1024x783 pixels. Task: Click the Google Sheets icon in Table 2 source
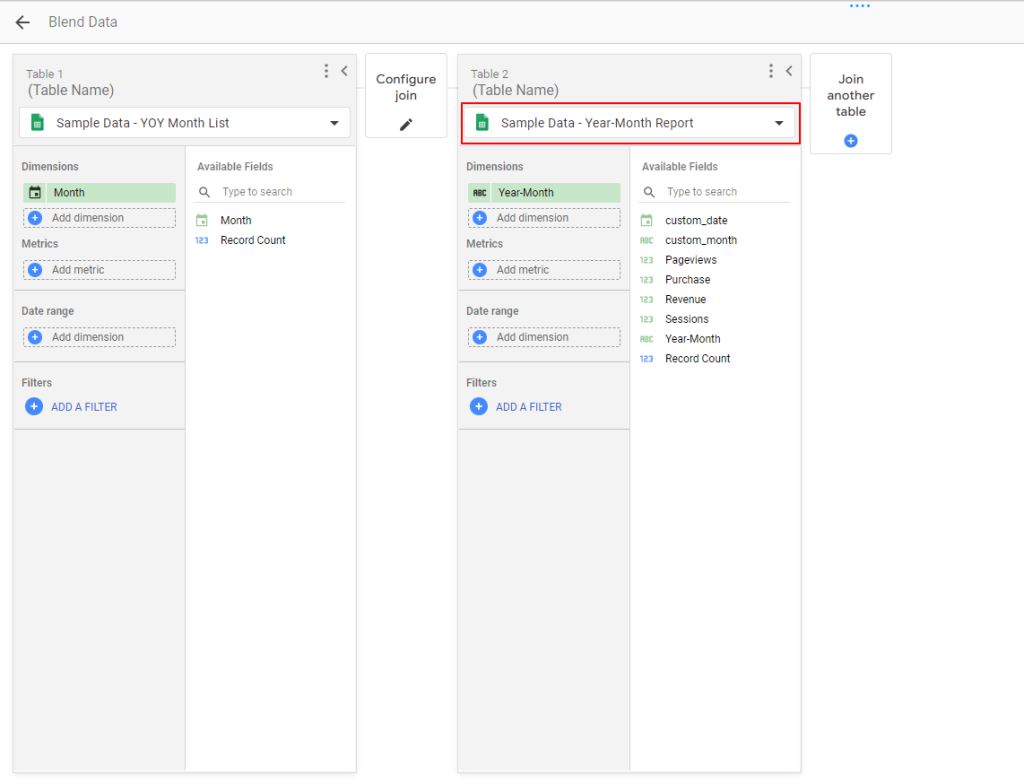pos(482,123)
